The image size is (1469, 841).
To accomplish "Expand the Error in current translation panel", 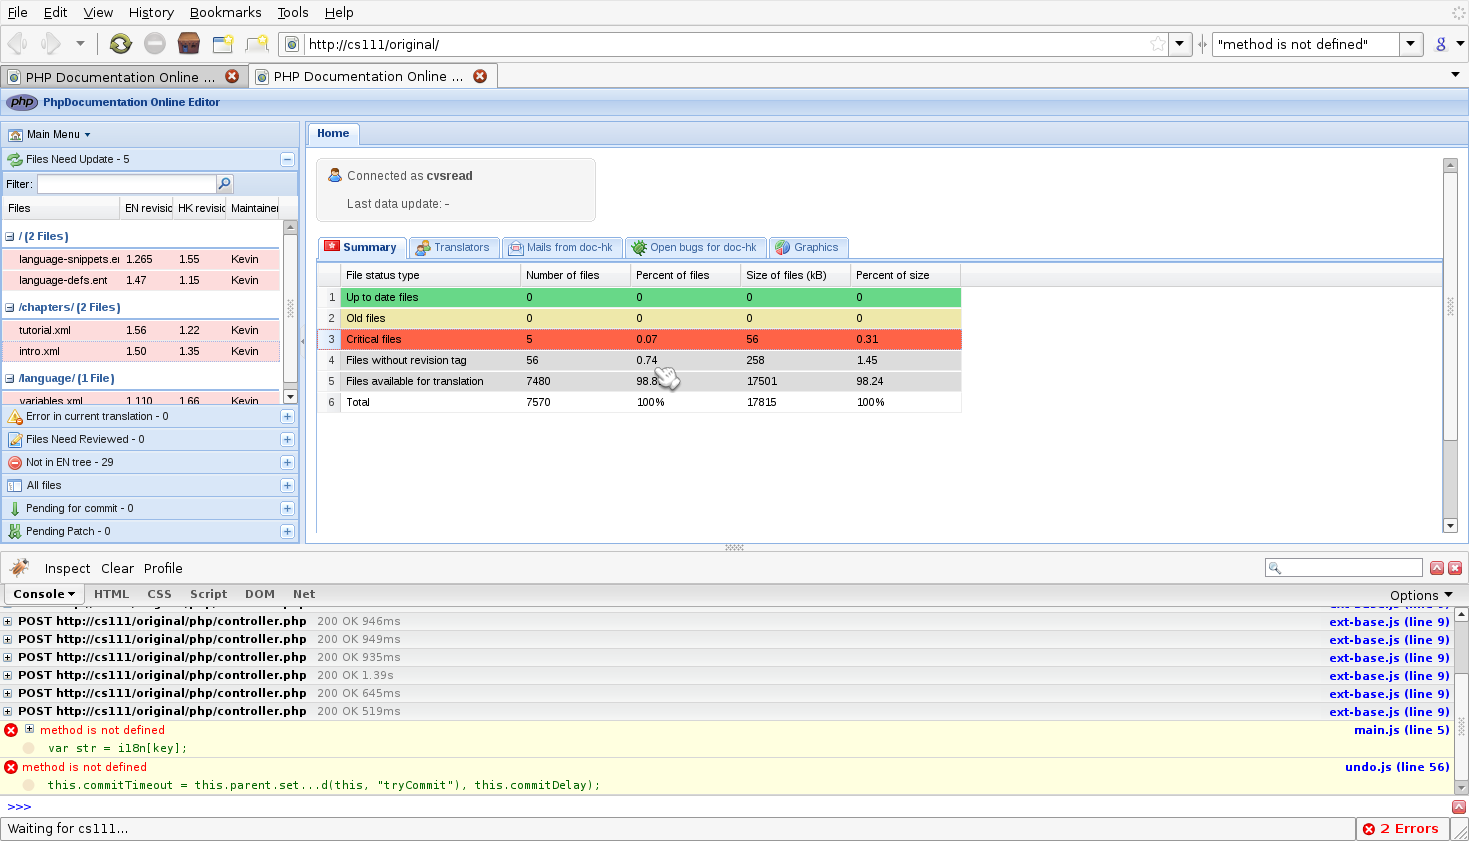I will (x=287, y=417).
